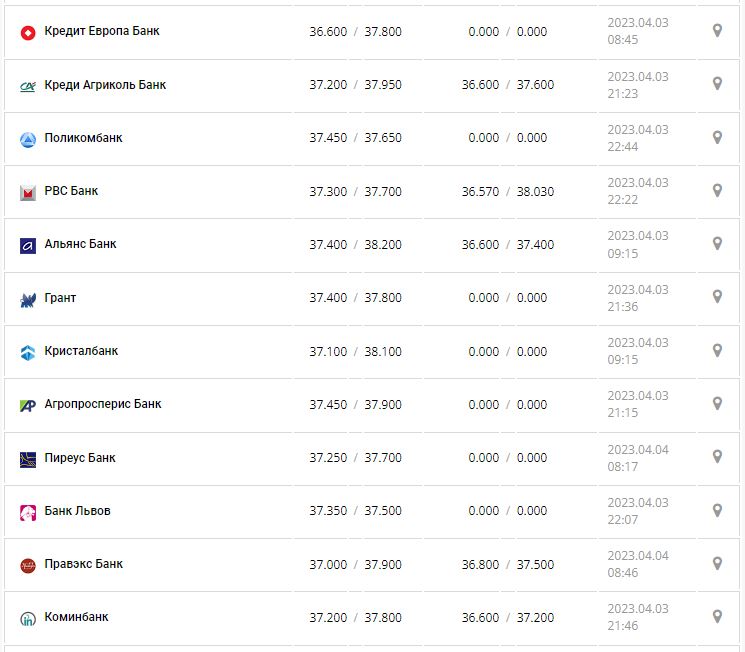The height and width of the screenshot is (652, 745).
Task: Click the Поликомбанк map pin icon
Action: (x=717, y=137)
